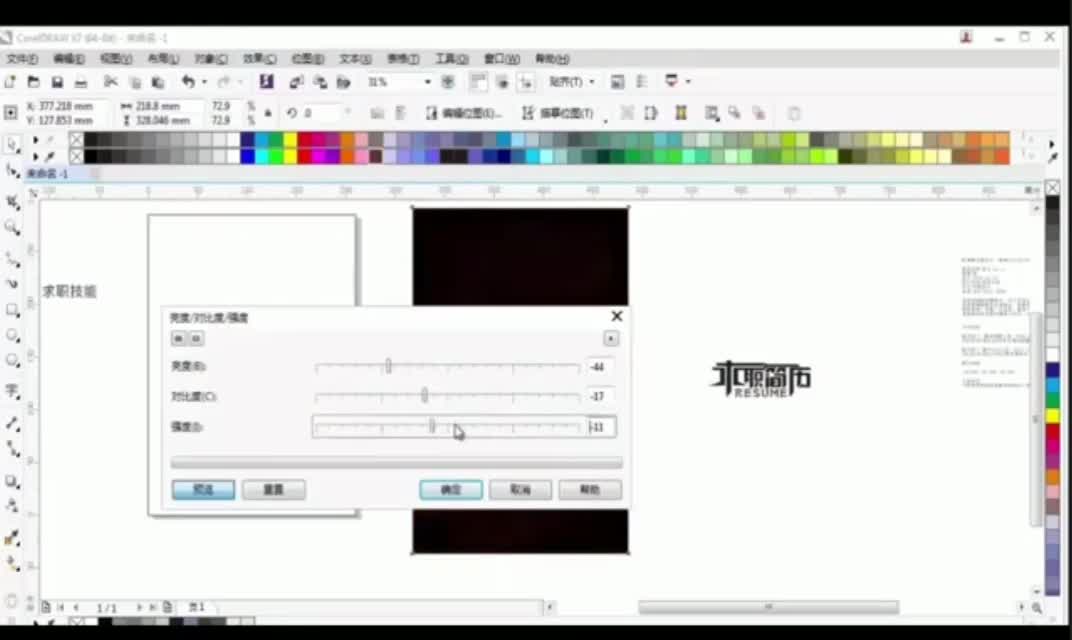The image size is (1072, 640).
Task: Expand the dialog options arrow at top right
Action: click(x=610, y=338)
